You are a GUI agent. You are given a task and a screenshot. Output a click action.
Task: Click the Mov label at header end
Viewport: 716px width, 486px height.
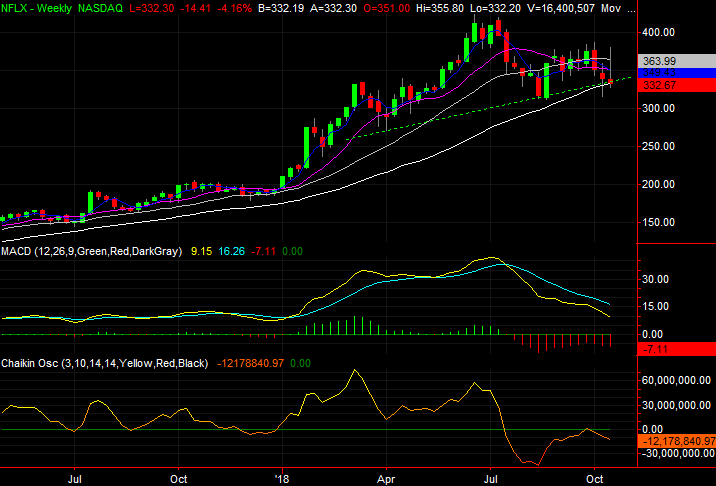[611, 8]
